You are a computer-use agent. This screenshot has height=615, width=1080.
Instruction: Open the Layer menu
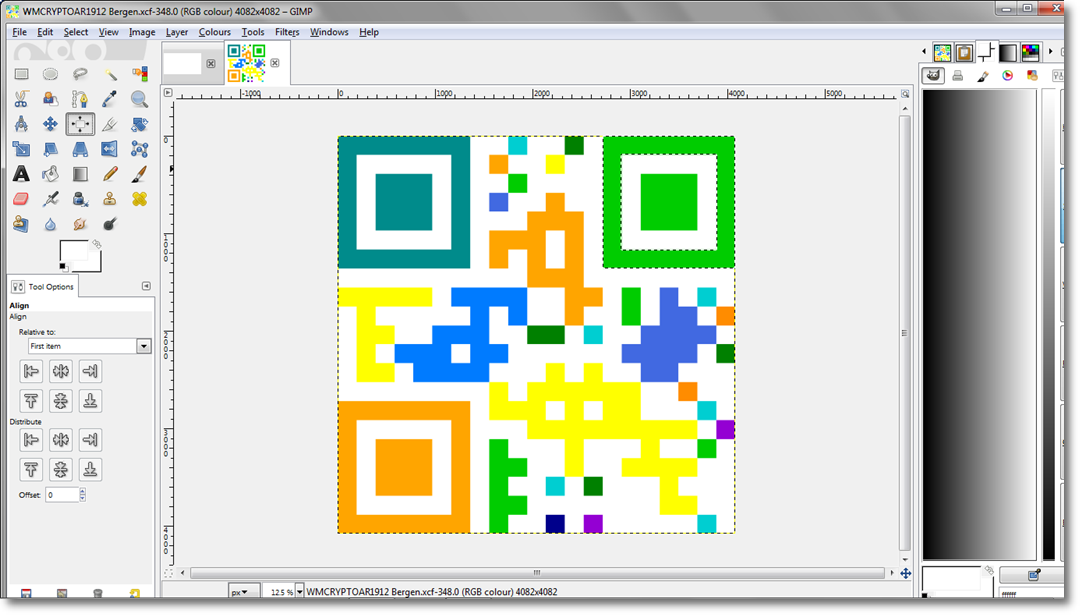pyautogui.click(x=176, y=32)
